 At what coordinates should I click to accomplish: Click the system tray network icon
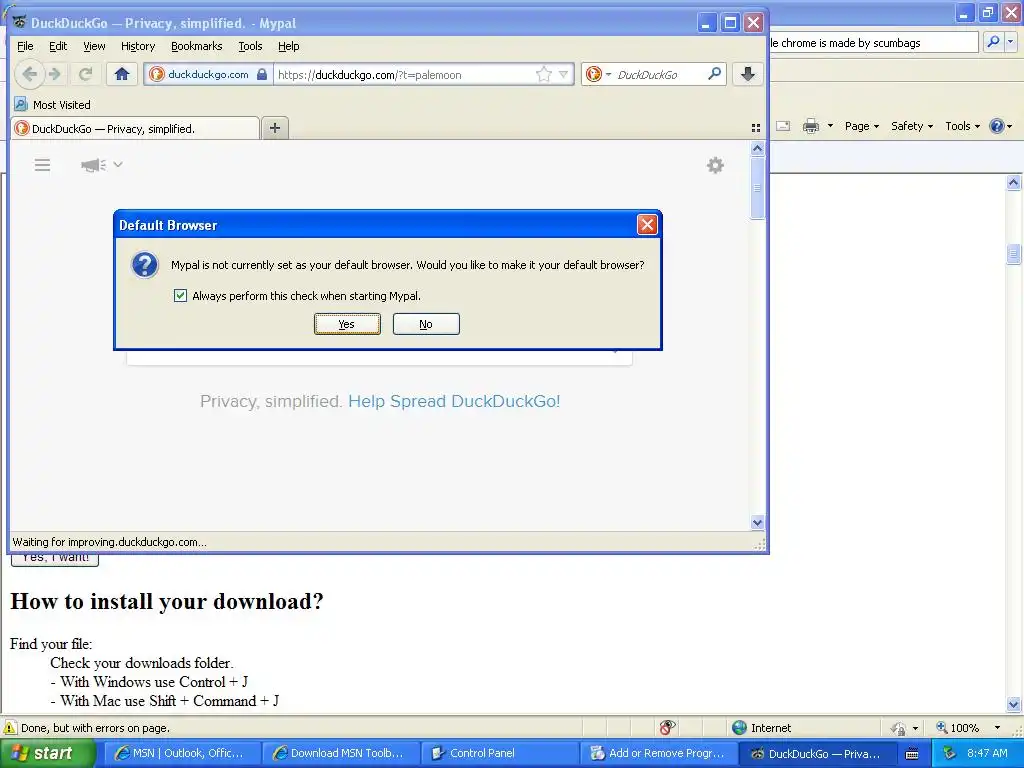[x=950, y=754]
